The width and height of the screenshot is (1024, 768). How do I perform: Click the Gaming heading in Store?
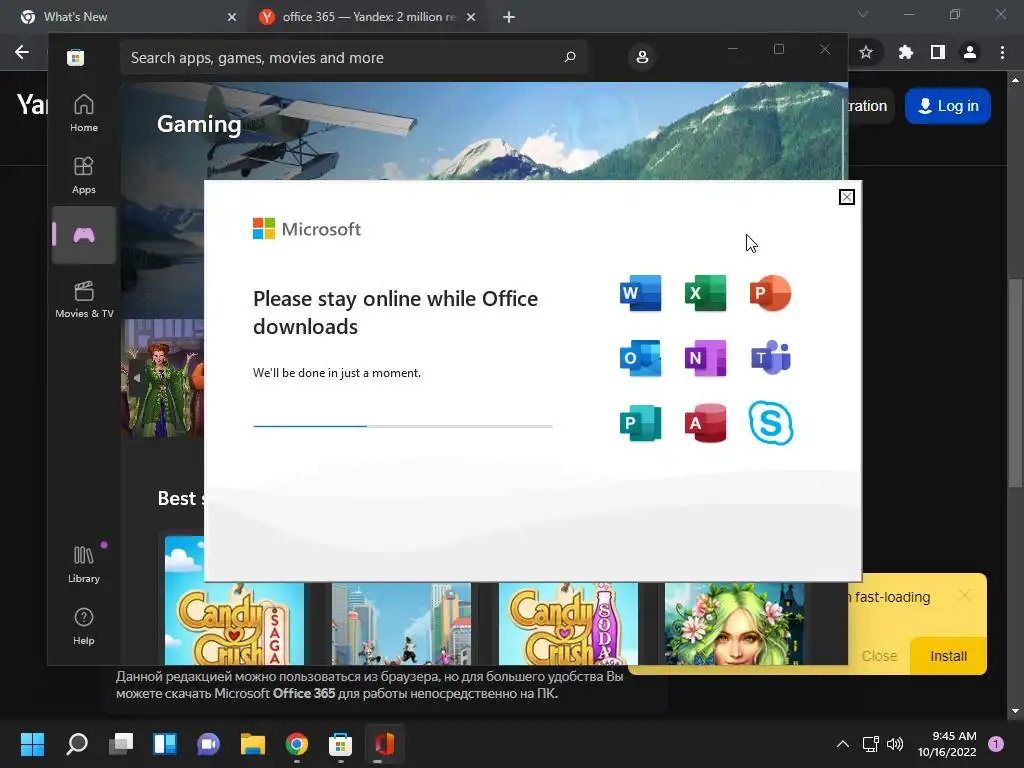click(199, 124)
